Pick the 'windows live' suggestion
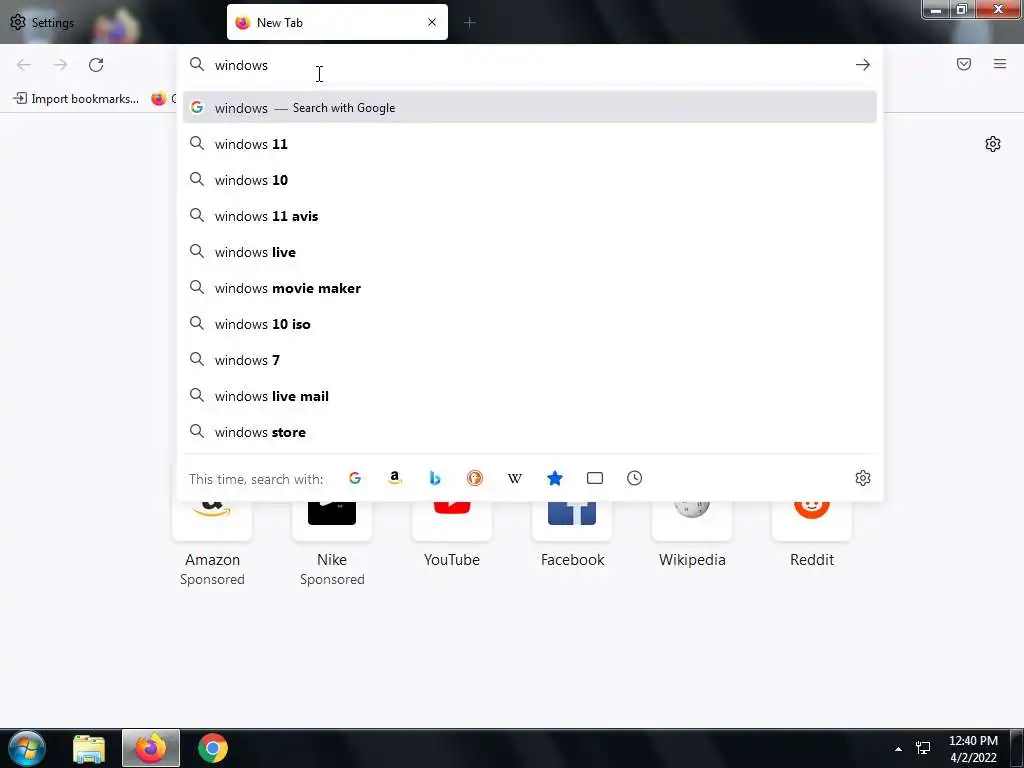 [530, 251]
